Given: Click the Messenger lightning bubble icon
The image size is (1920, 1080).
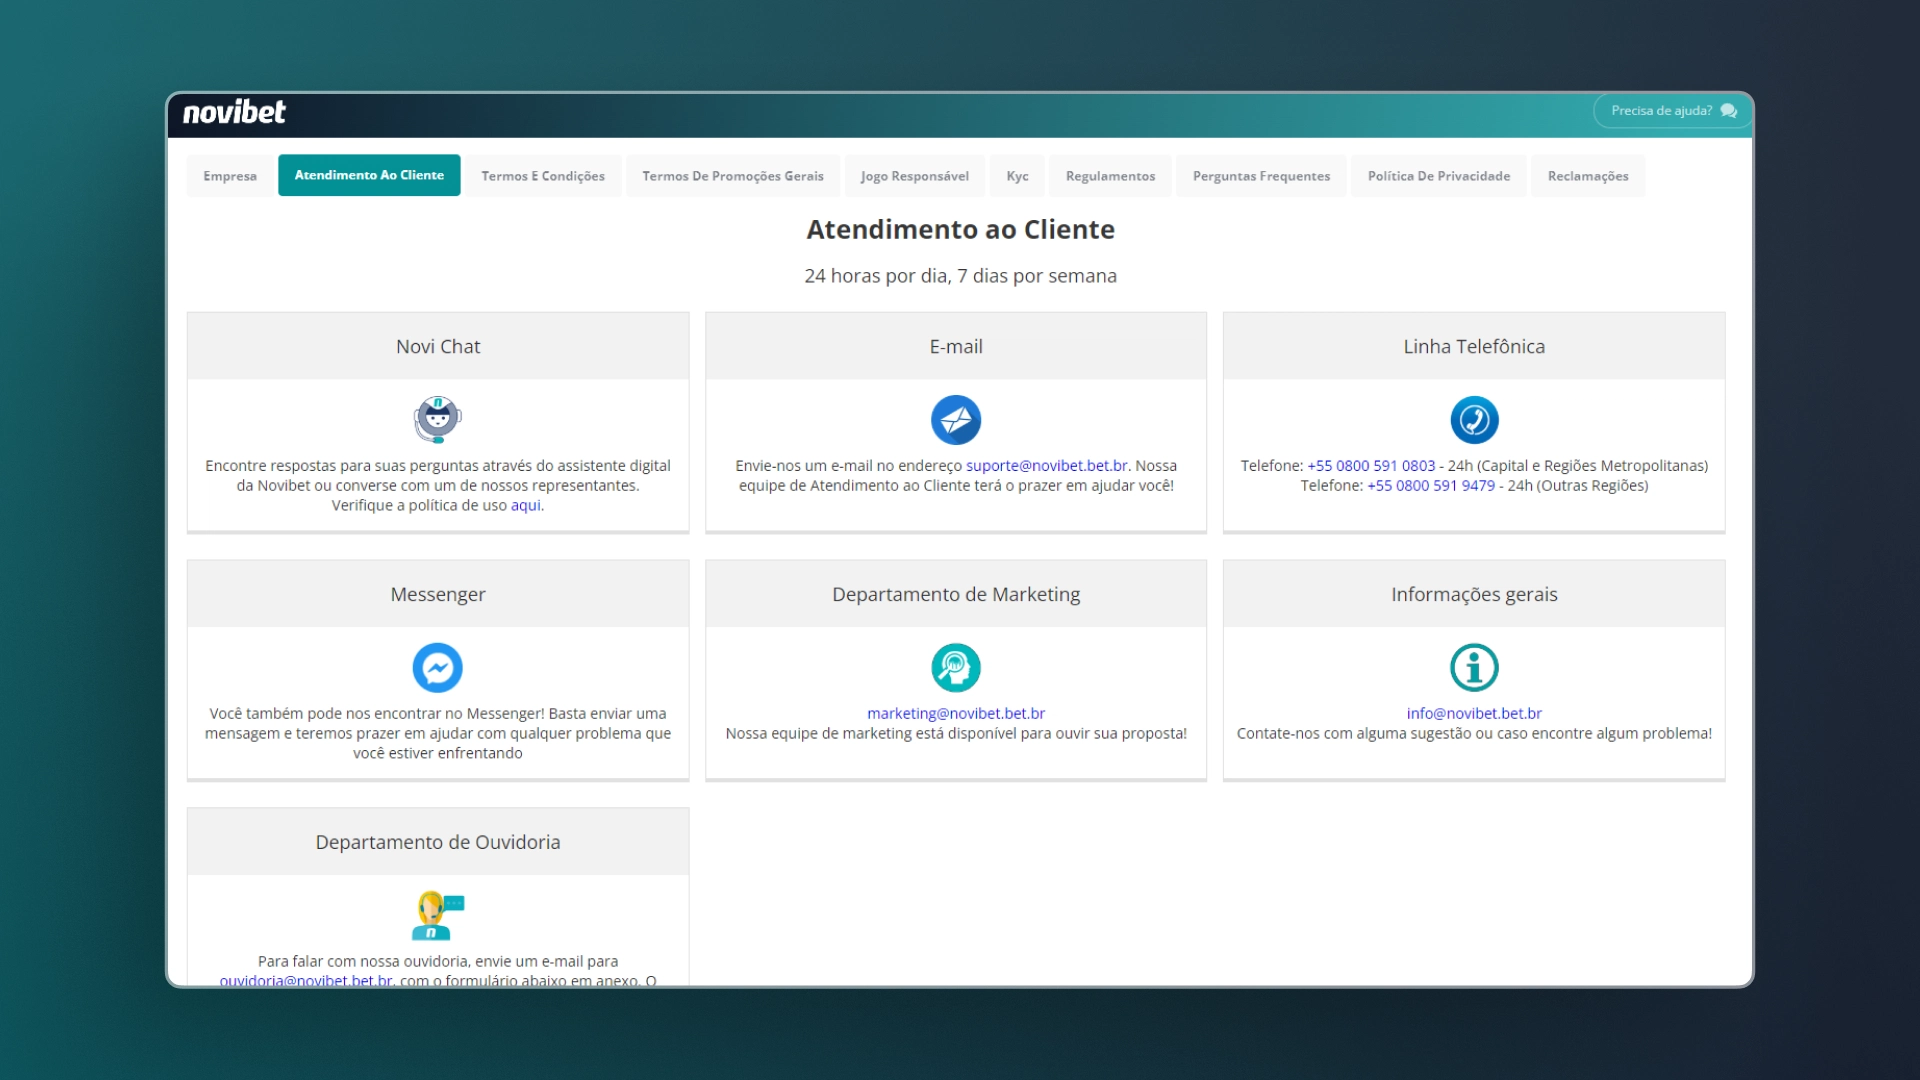Looking at the screenshot, I should (437, 668).
